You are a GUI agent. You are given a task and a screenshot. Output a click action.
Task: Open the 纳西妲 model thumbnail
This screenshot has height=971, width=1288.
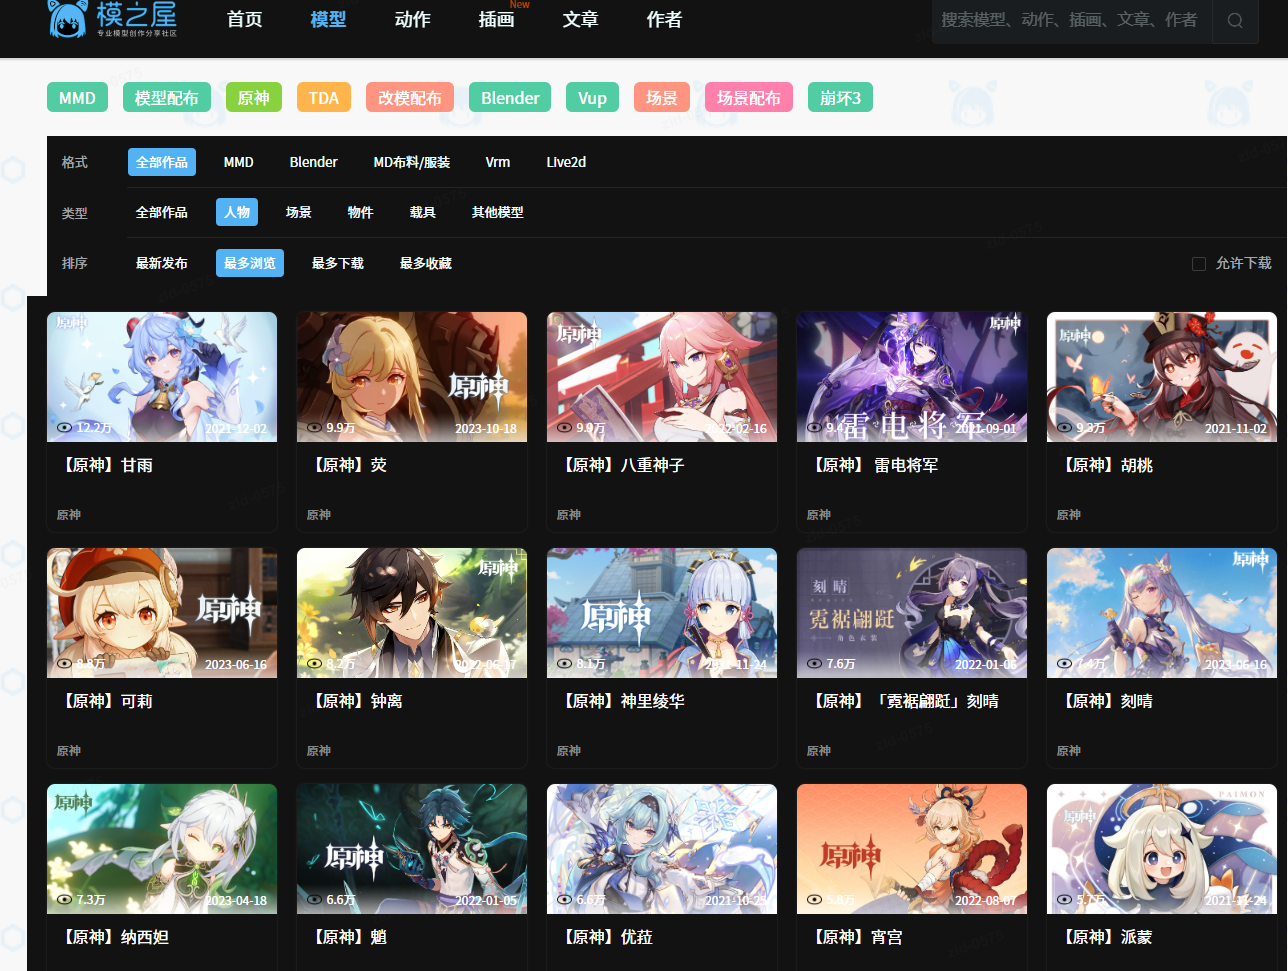tap(162, 849)
